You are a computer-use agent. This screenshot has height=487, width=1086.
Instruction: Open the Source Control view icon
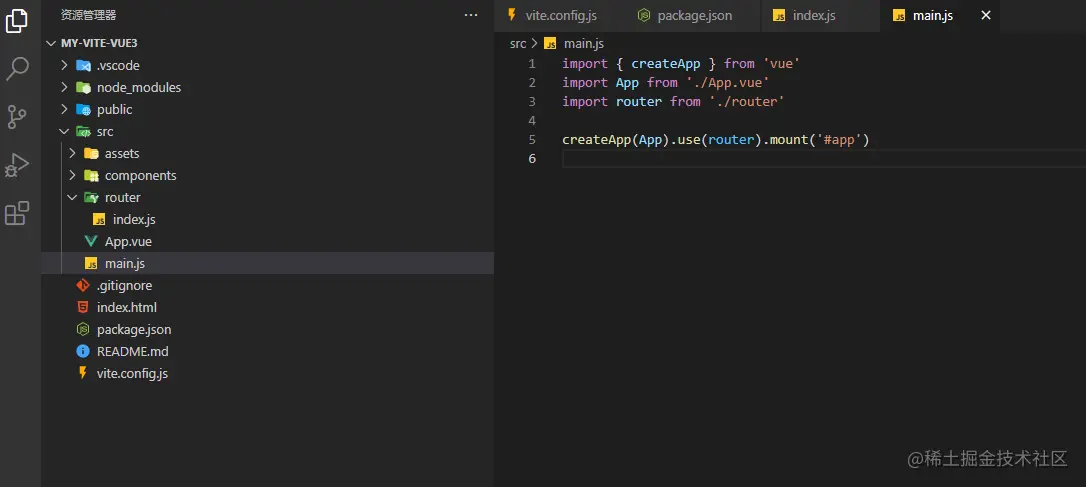(17, 117)
